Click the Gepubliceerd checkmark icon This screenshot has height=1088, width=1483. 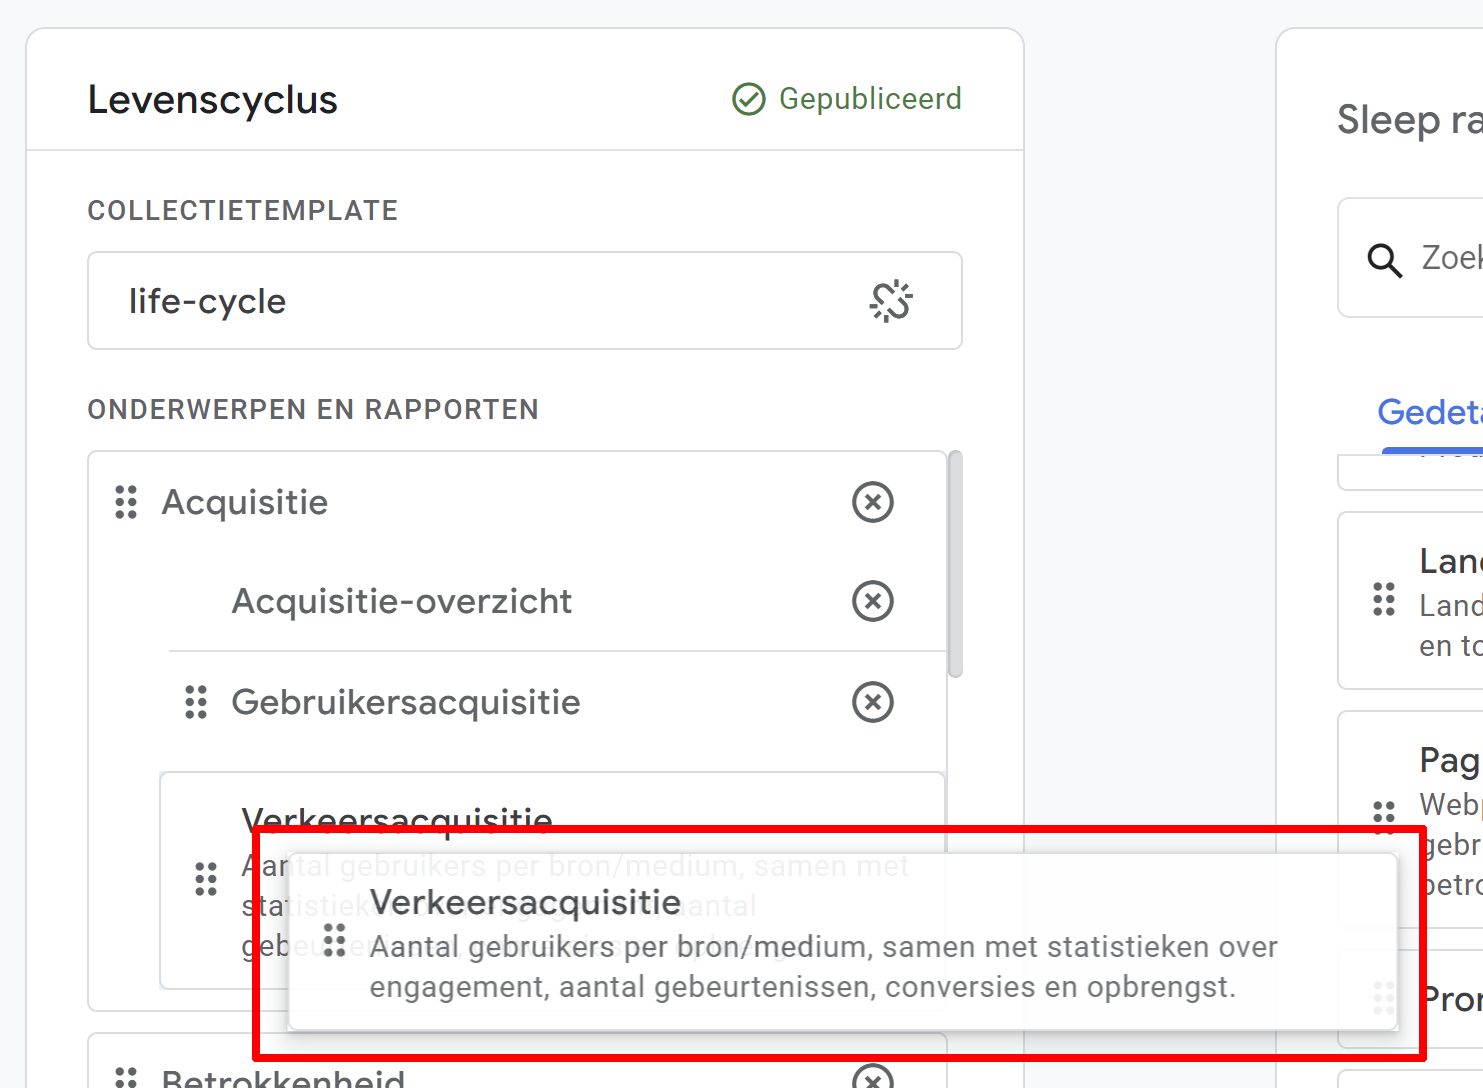748,98
